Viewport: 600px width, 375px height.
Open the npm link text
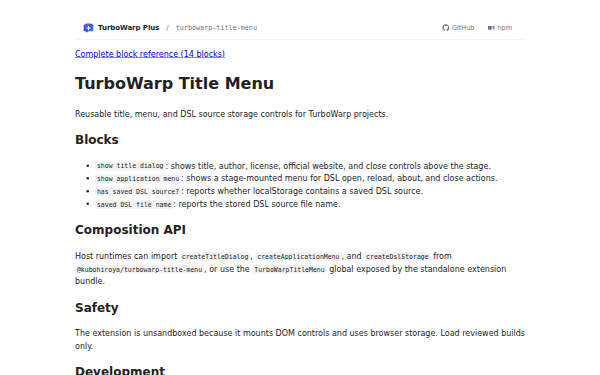point(504,28)
